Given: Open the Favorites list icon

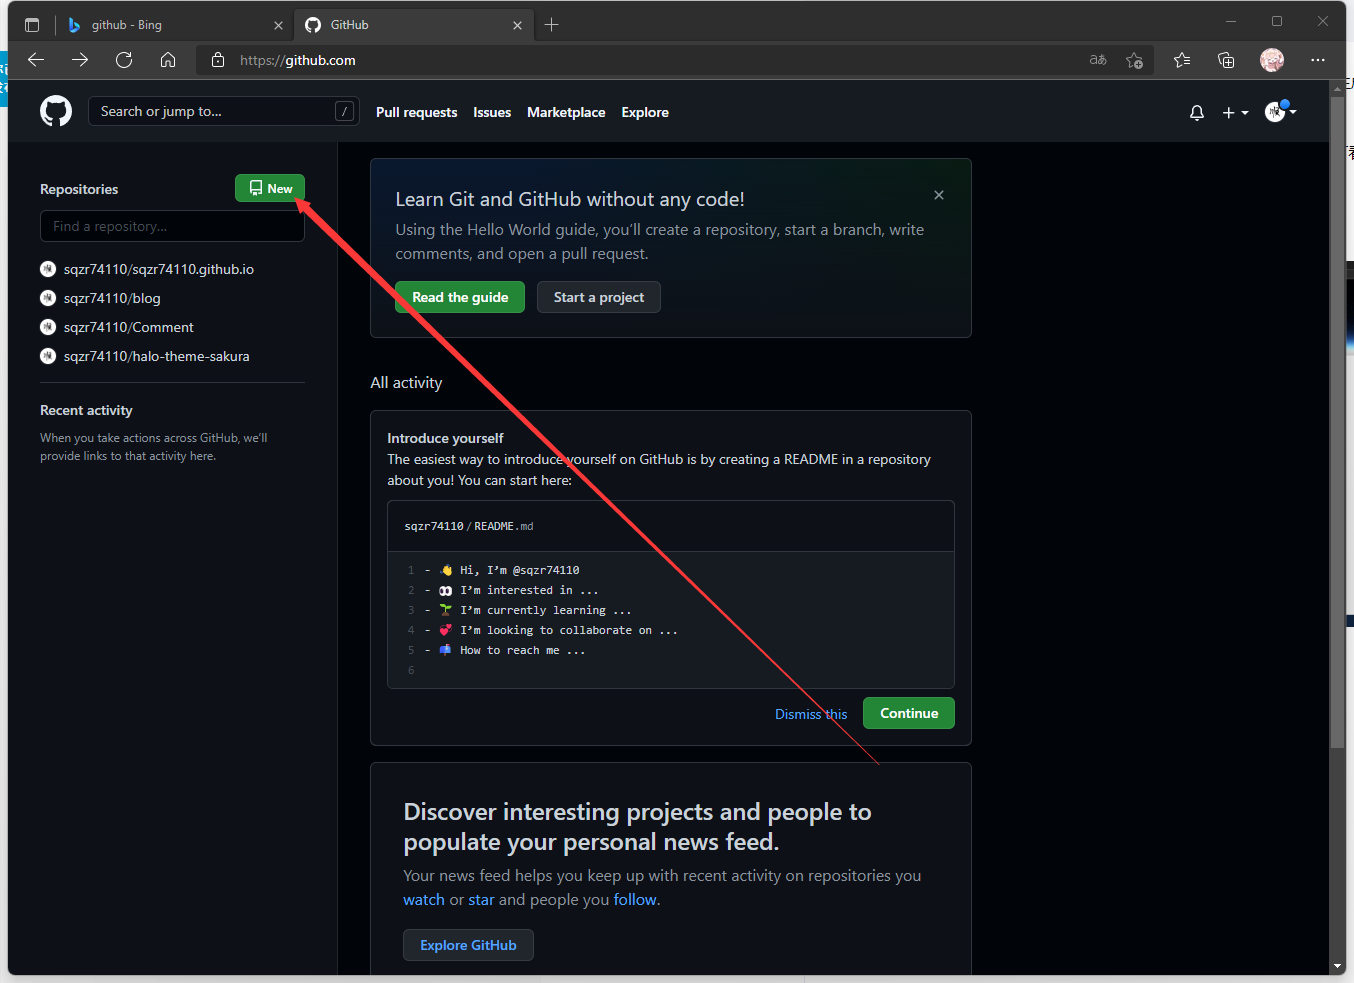Looking at the screenshot, I should click(1182, 60).
